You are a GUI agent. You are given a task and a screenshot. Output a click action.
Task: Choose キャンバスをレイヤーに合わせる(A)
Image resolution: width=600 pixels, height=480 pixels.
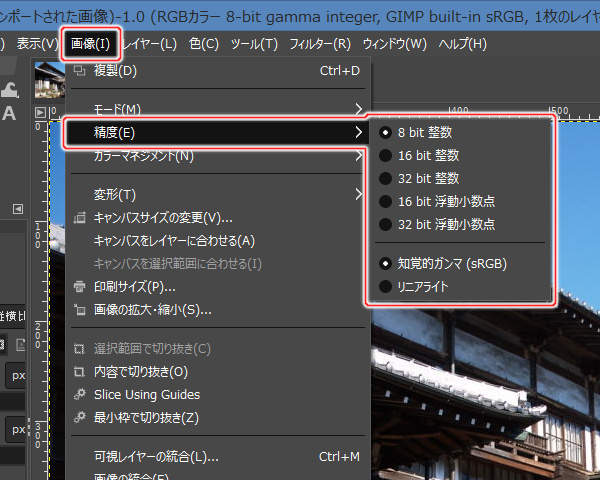[x=217, y=241]
